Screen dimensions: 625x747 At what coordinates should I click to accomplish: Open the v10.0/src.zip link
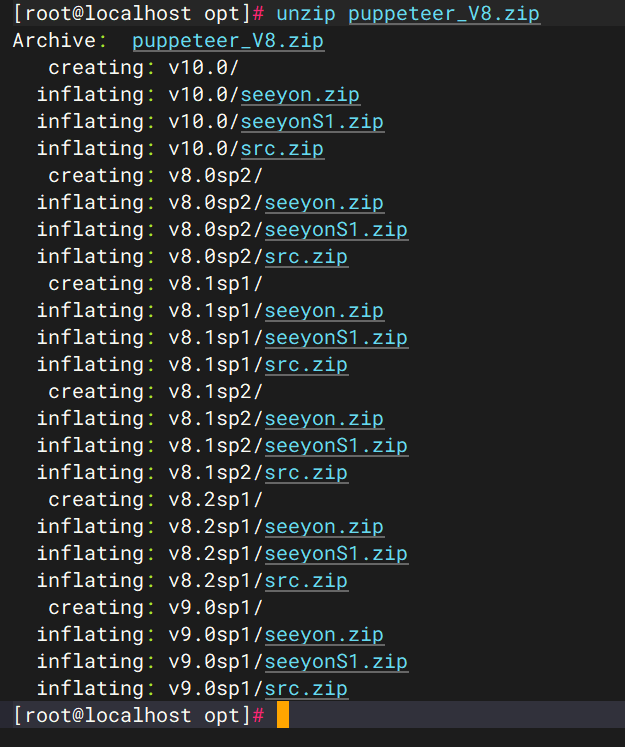point(282,149)
